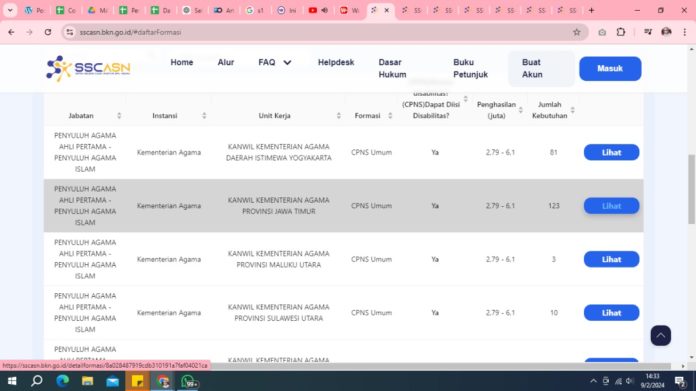
Task: Sort by the Jumlah Kebutuhan column arrows
Action: pos(573,110)
